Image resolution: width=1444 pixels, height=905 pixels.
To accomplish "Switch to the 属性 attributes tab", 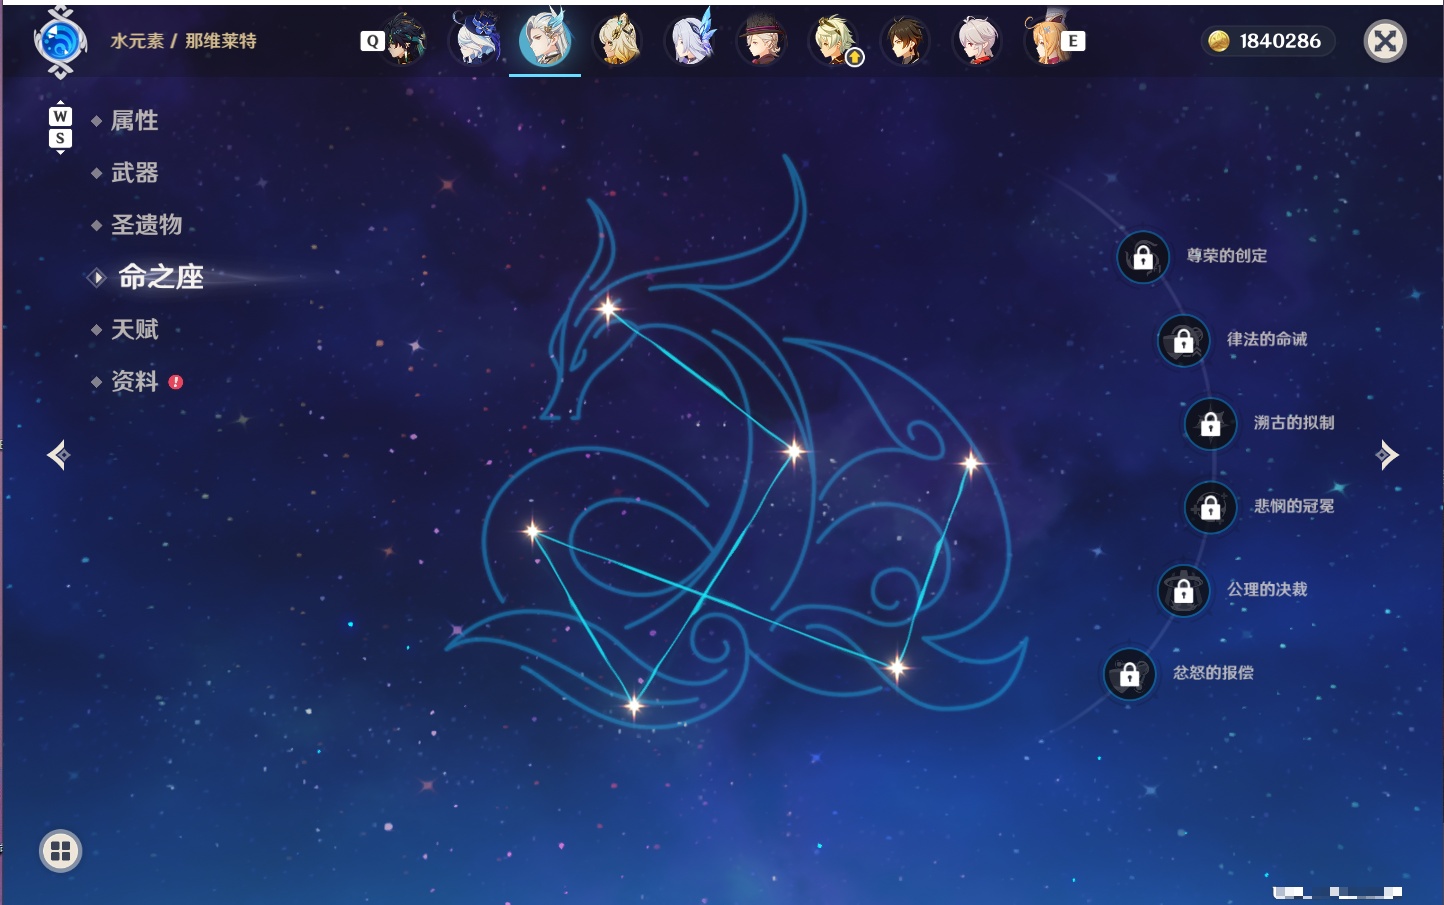I will pos(134,121).
